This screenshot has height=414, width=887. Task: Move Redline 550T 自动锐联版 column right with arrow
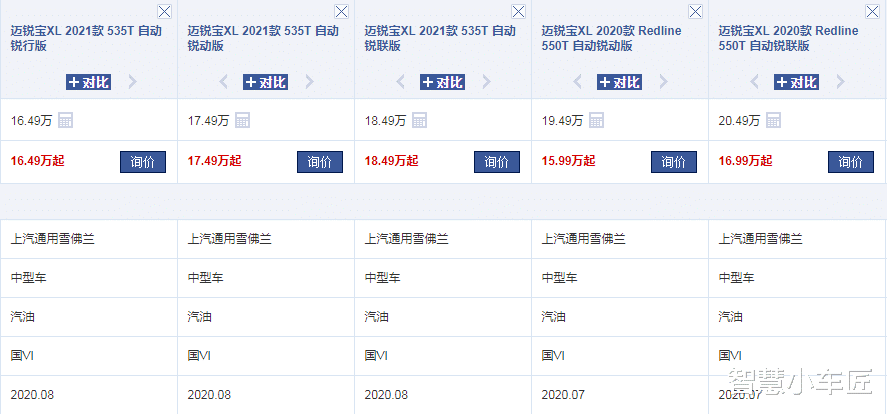pos(841,82)
